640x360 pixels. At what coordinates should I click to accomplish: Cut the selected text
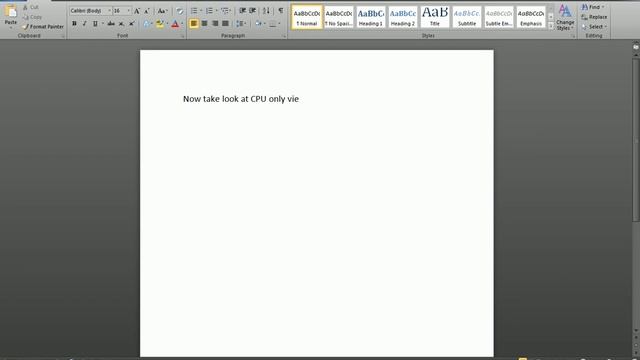(x=31, y=7)
